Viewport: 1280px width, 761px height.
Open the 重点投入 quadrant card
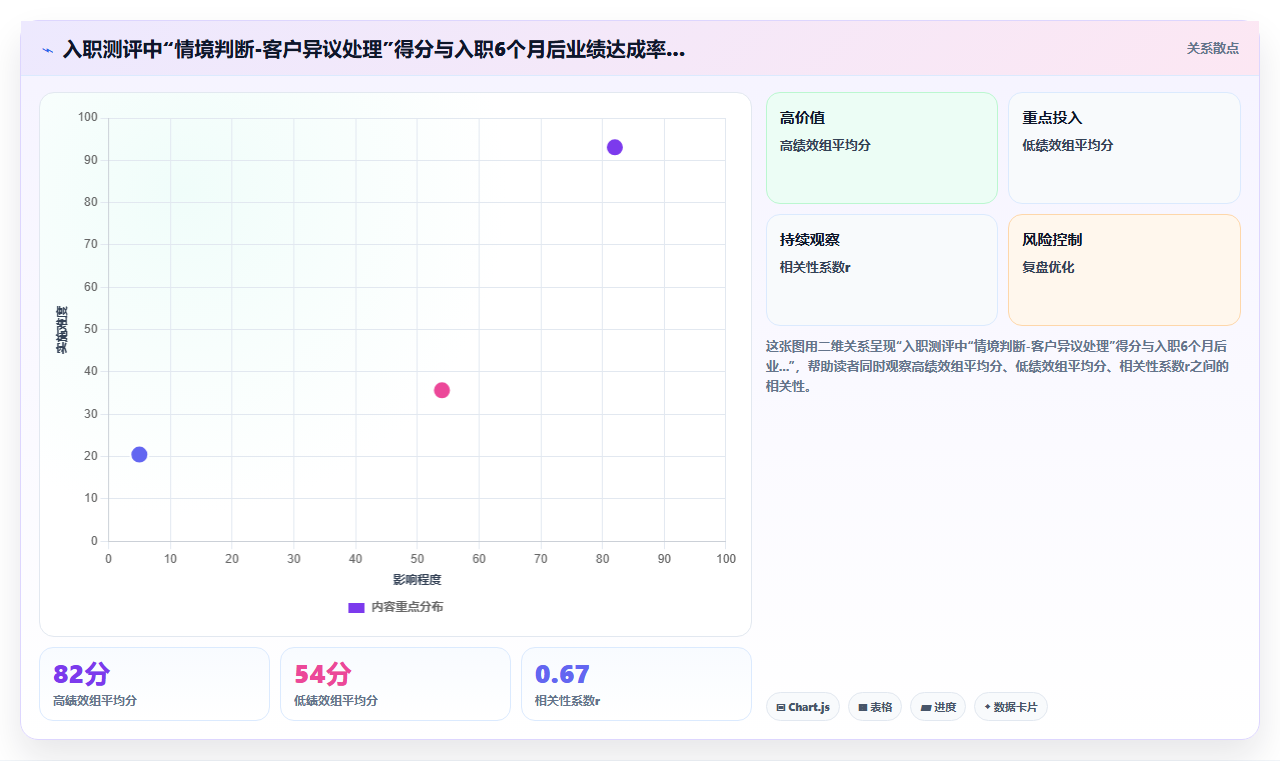coord(1124,148)
